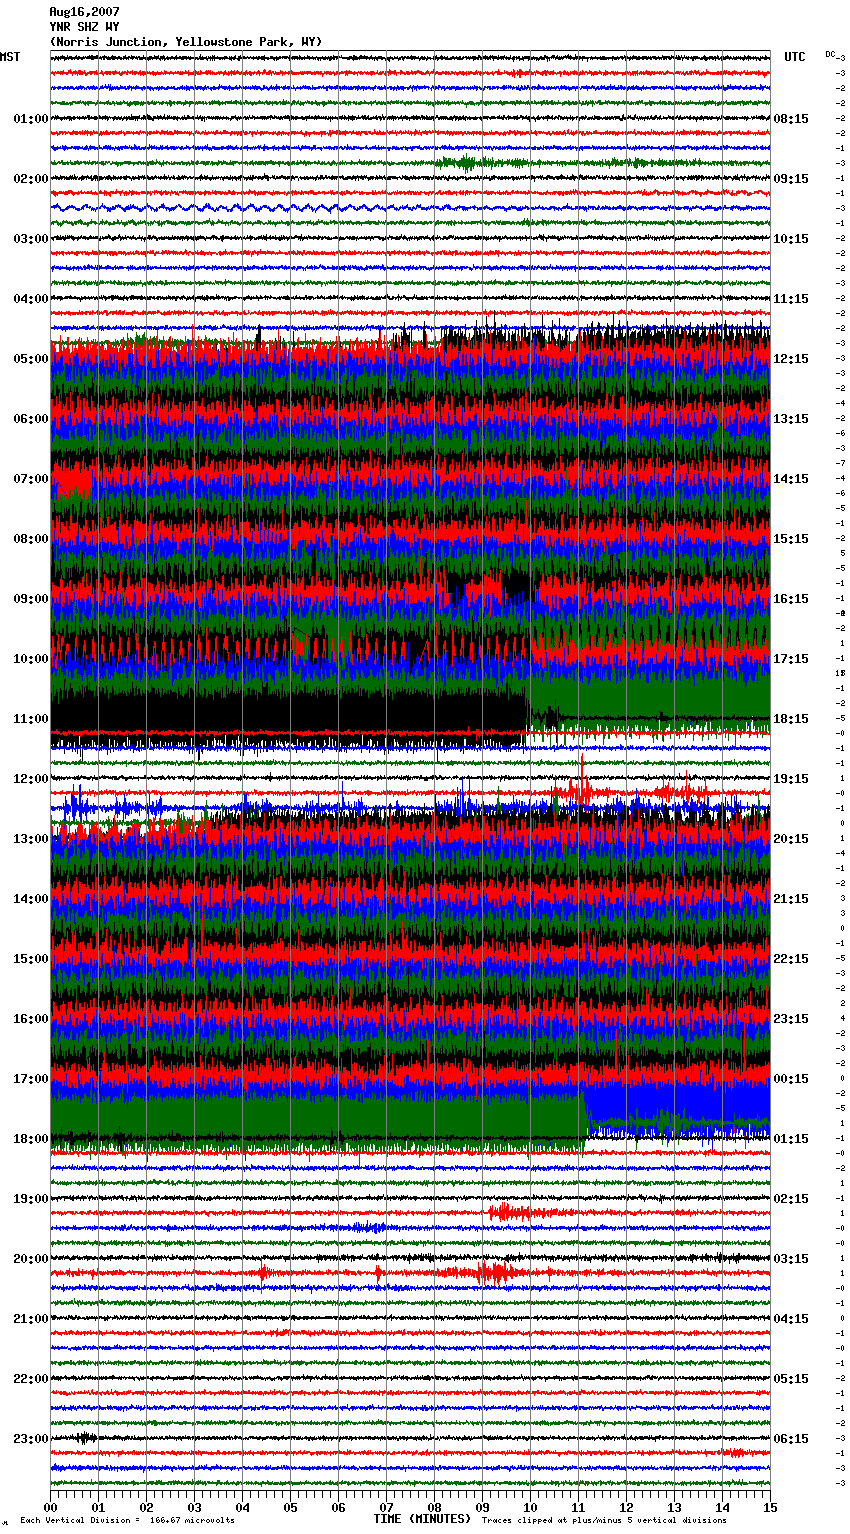
Task: Select the MST time label "09:00"
Action: [31, 599]
